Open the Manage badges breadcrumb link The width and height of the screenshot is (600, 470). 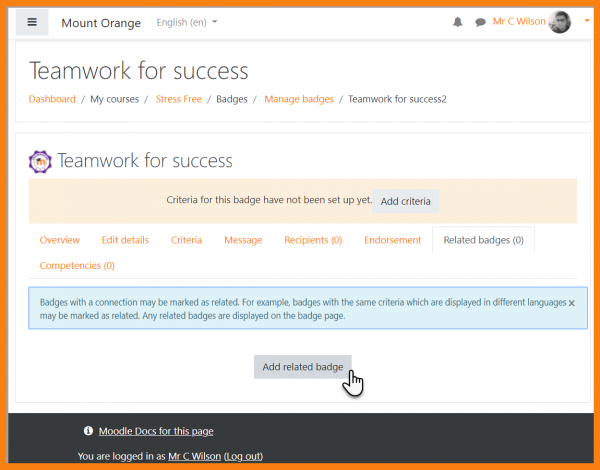pyautogui.click(x=298, y=99)
